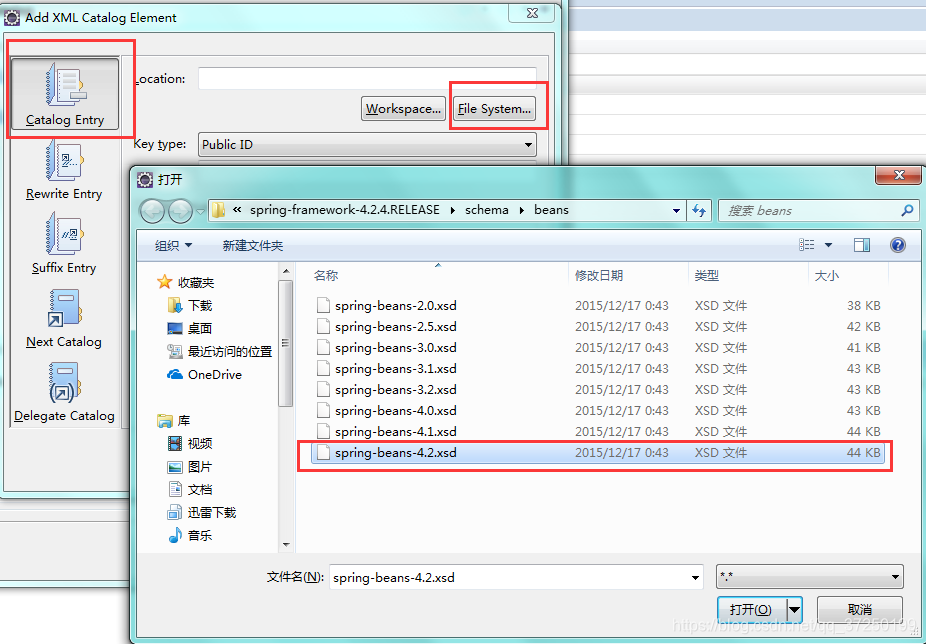Click the File System... button
Screen dimensions: 926x644
click(494, 109)
